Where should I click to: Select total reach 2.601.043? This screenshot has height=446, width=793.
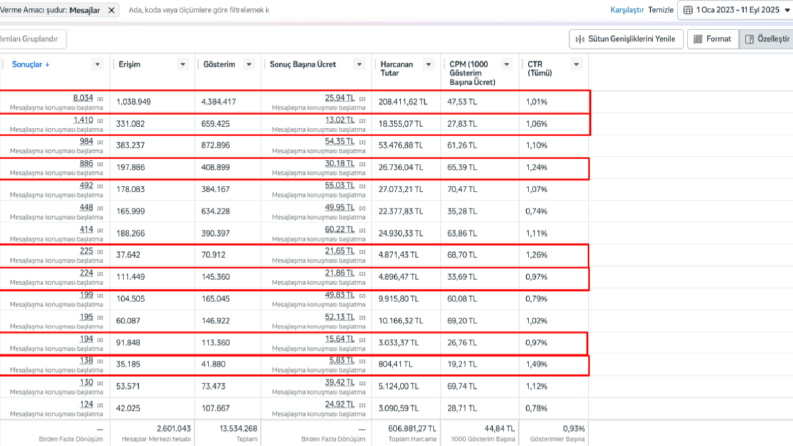tap(173, 428)
